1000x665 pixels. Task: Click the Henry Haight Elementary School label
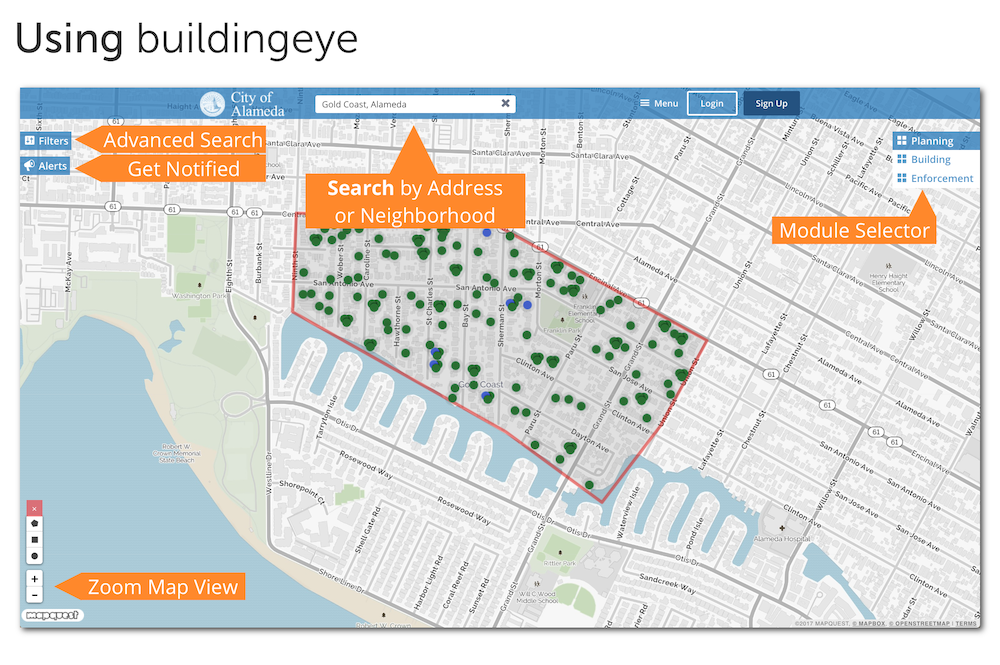coord(888,282)
